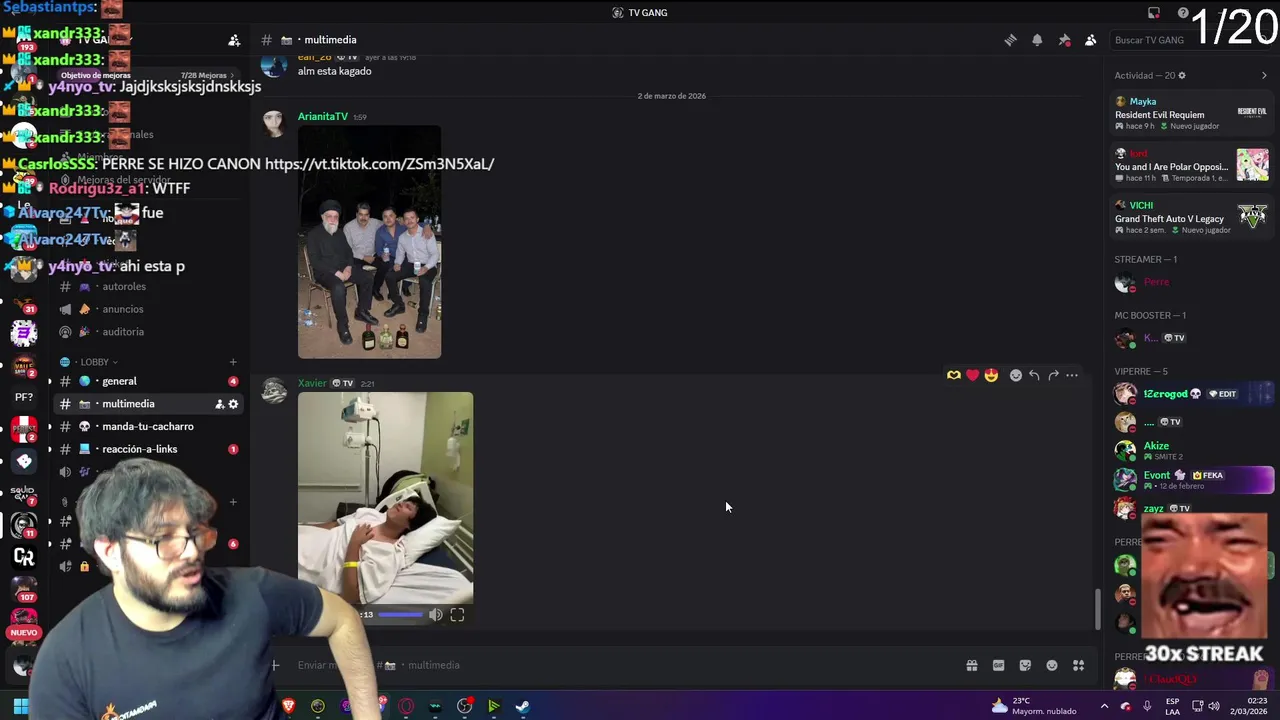The width and height of the screenshot is (1280, 720).
Task: Open Opera GX from taskbar
Action: [x=406, y=706]
